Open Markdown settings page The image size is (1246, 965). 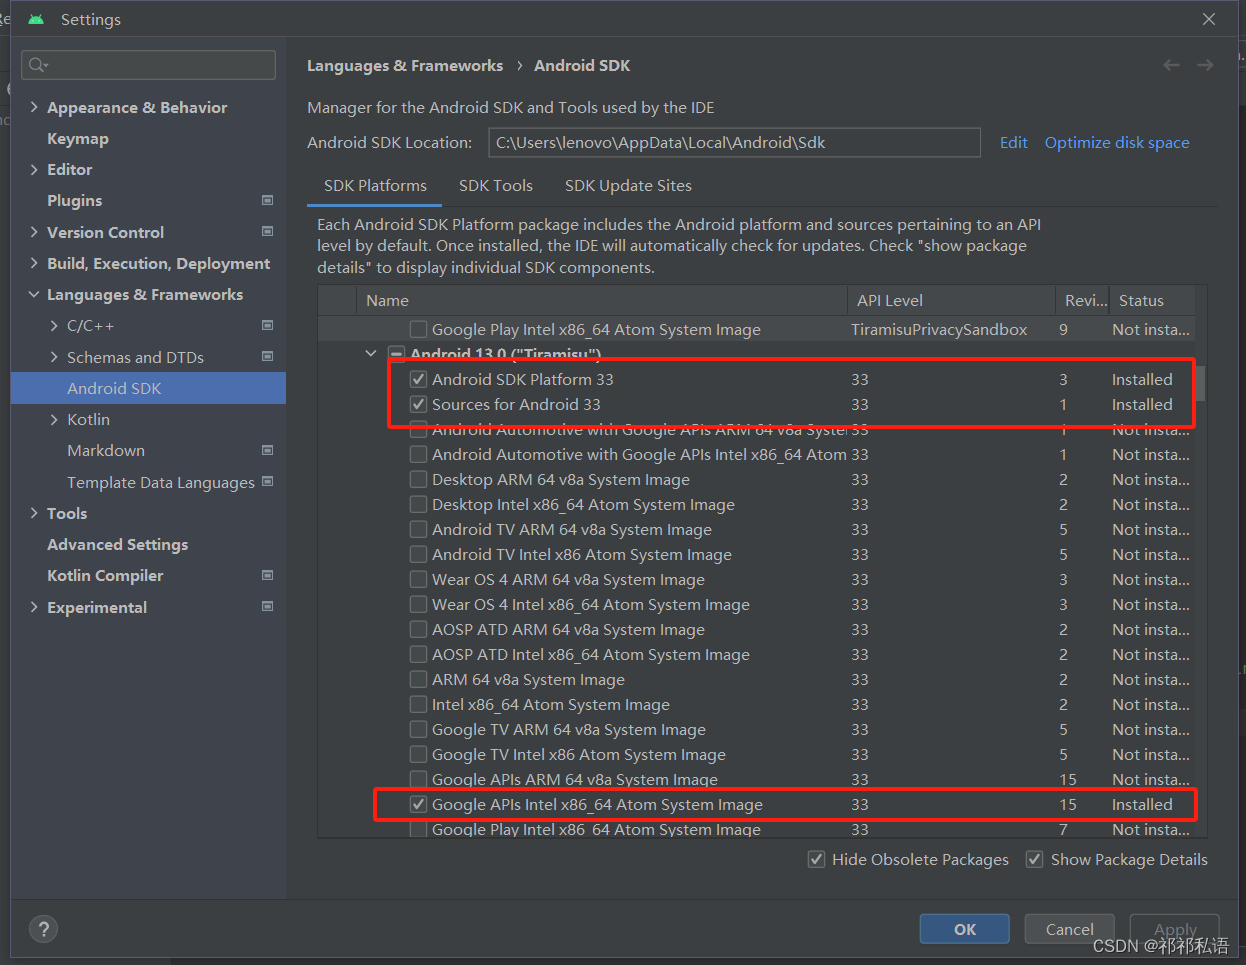click(106, 450)
